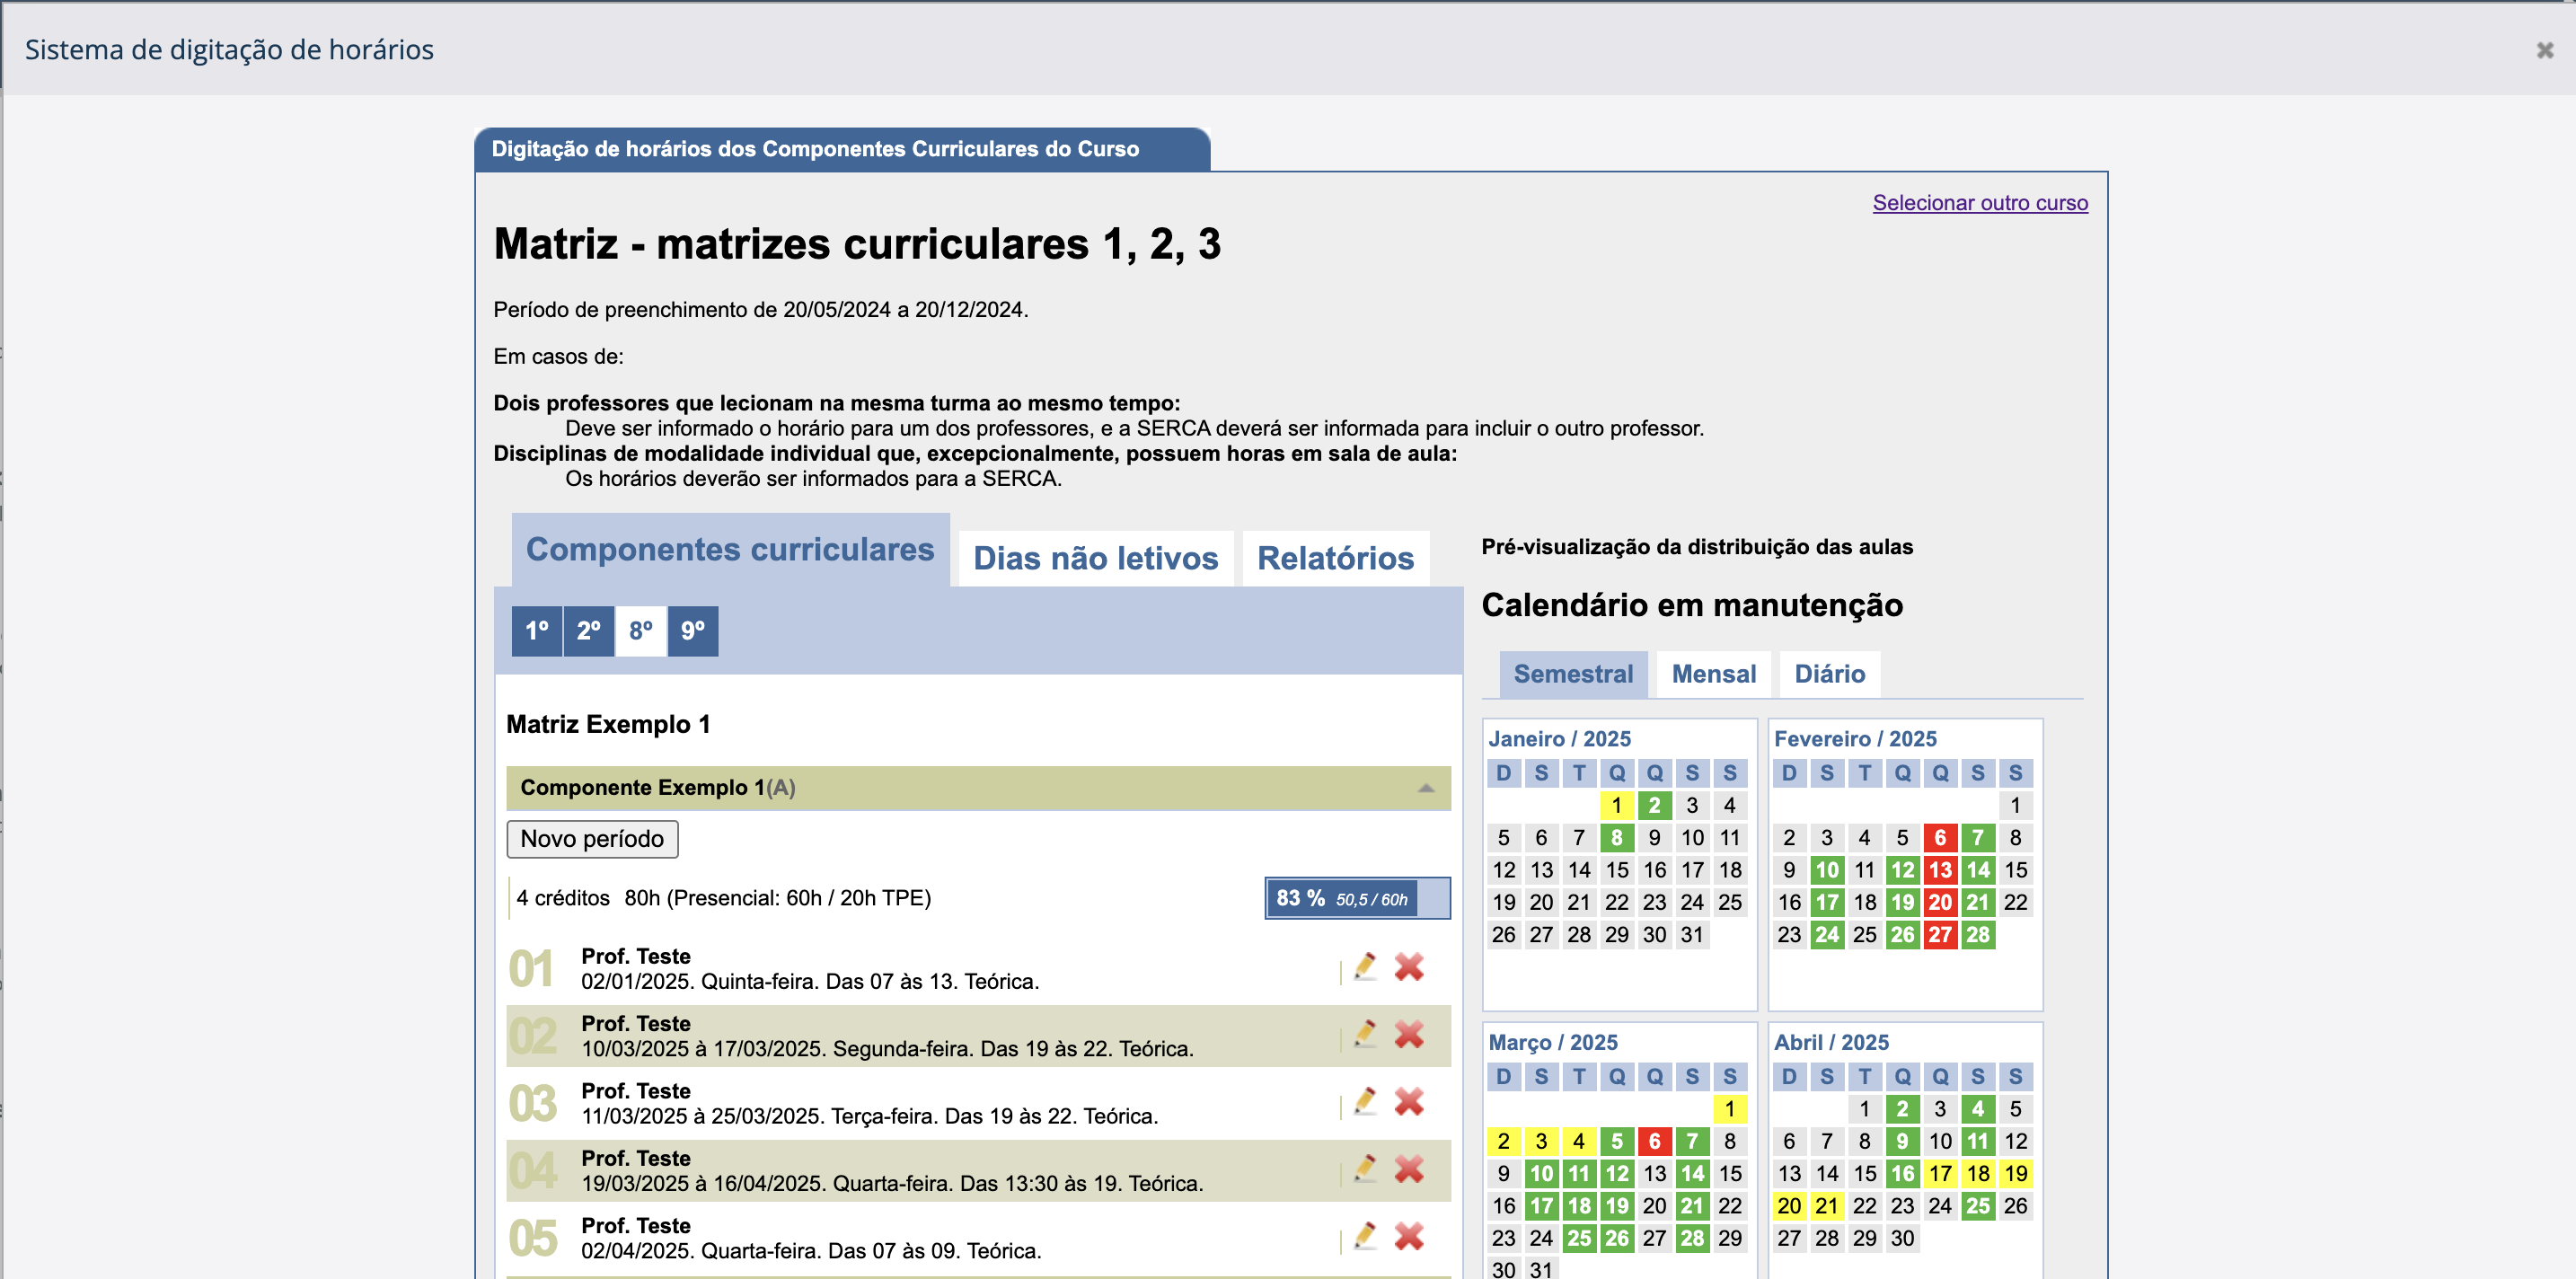The height and width of the screenshot is (1279, 2576).
Task: Delete period 01 with red X
Action: pos(1409,967)
